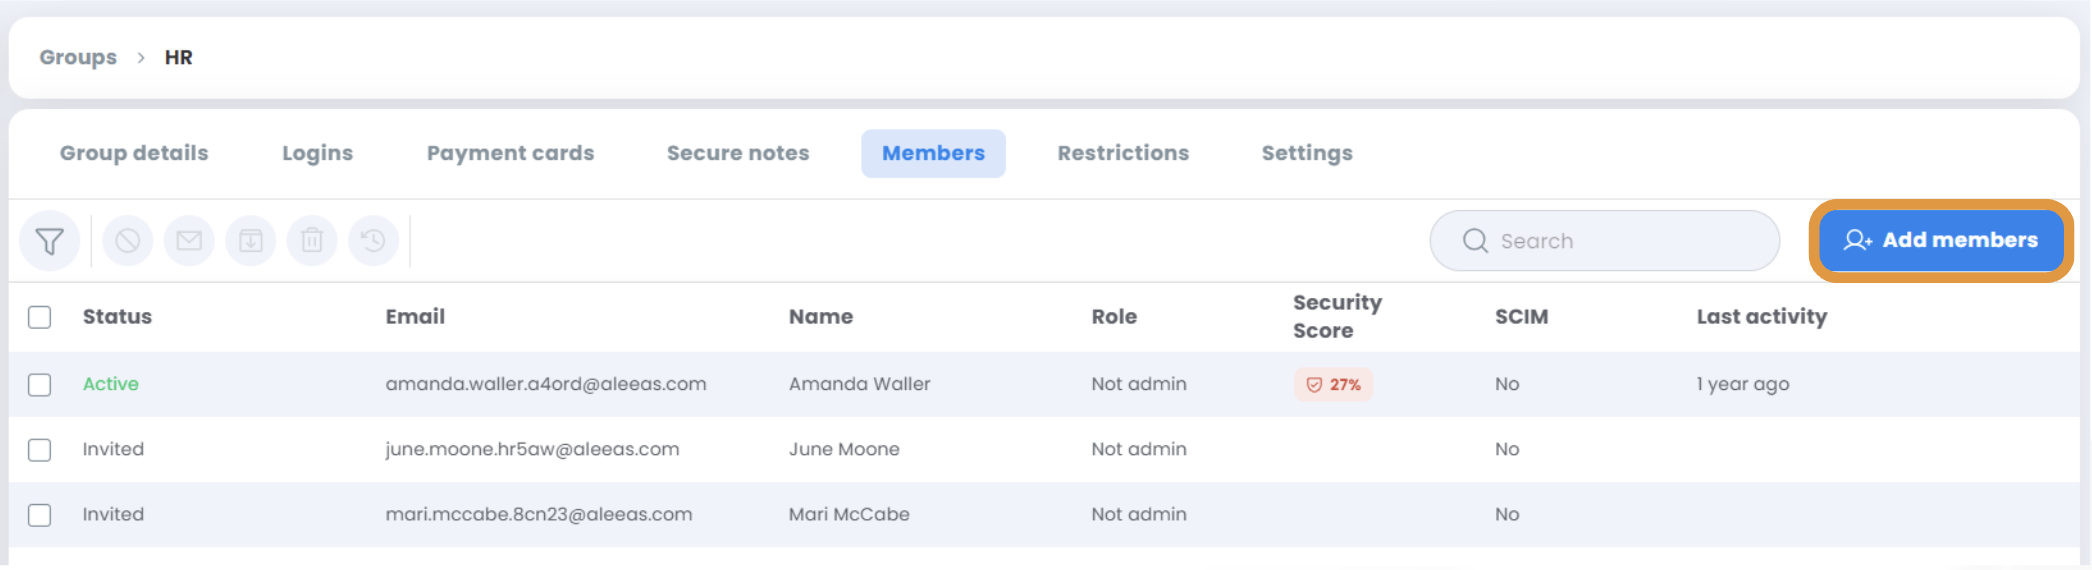Click the Name column header
The image size is (2092, 570).
coord(821,317)
